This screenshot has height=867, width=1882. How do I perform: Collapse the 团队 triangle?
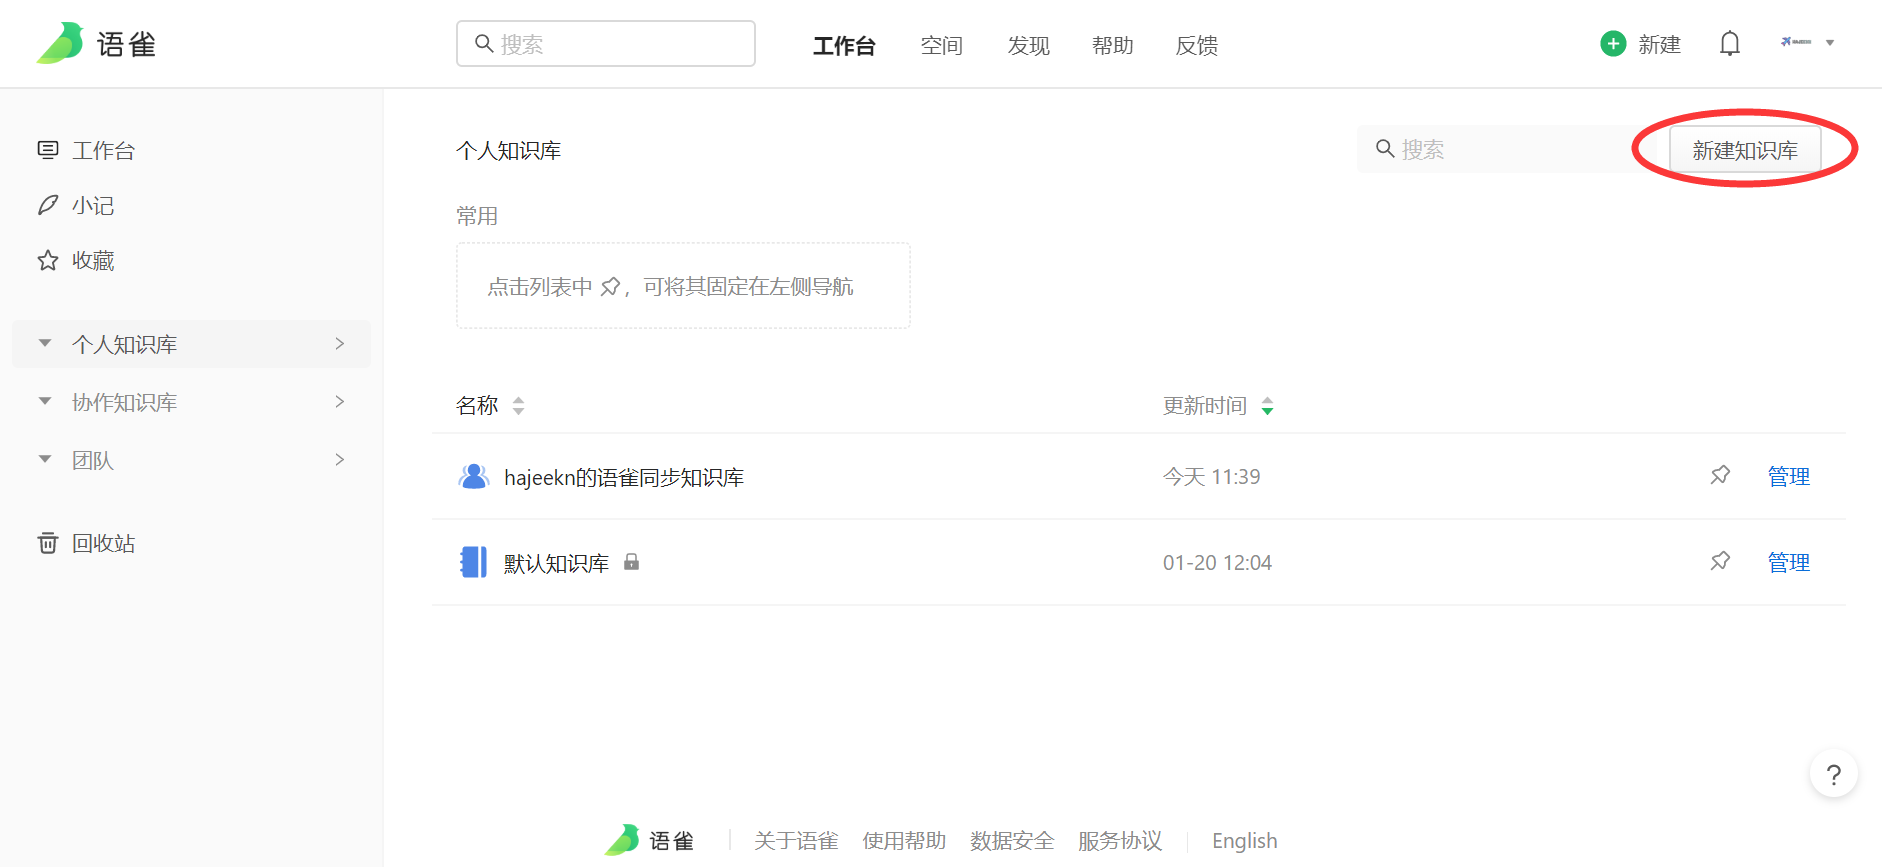click(x=45, y=459)
